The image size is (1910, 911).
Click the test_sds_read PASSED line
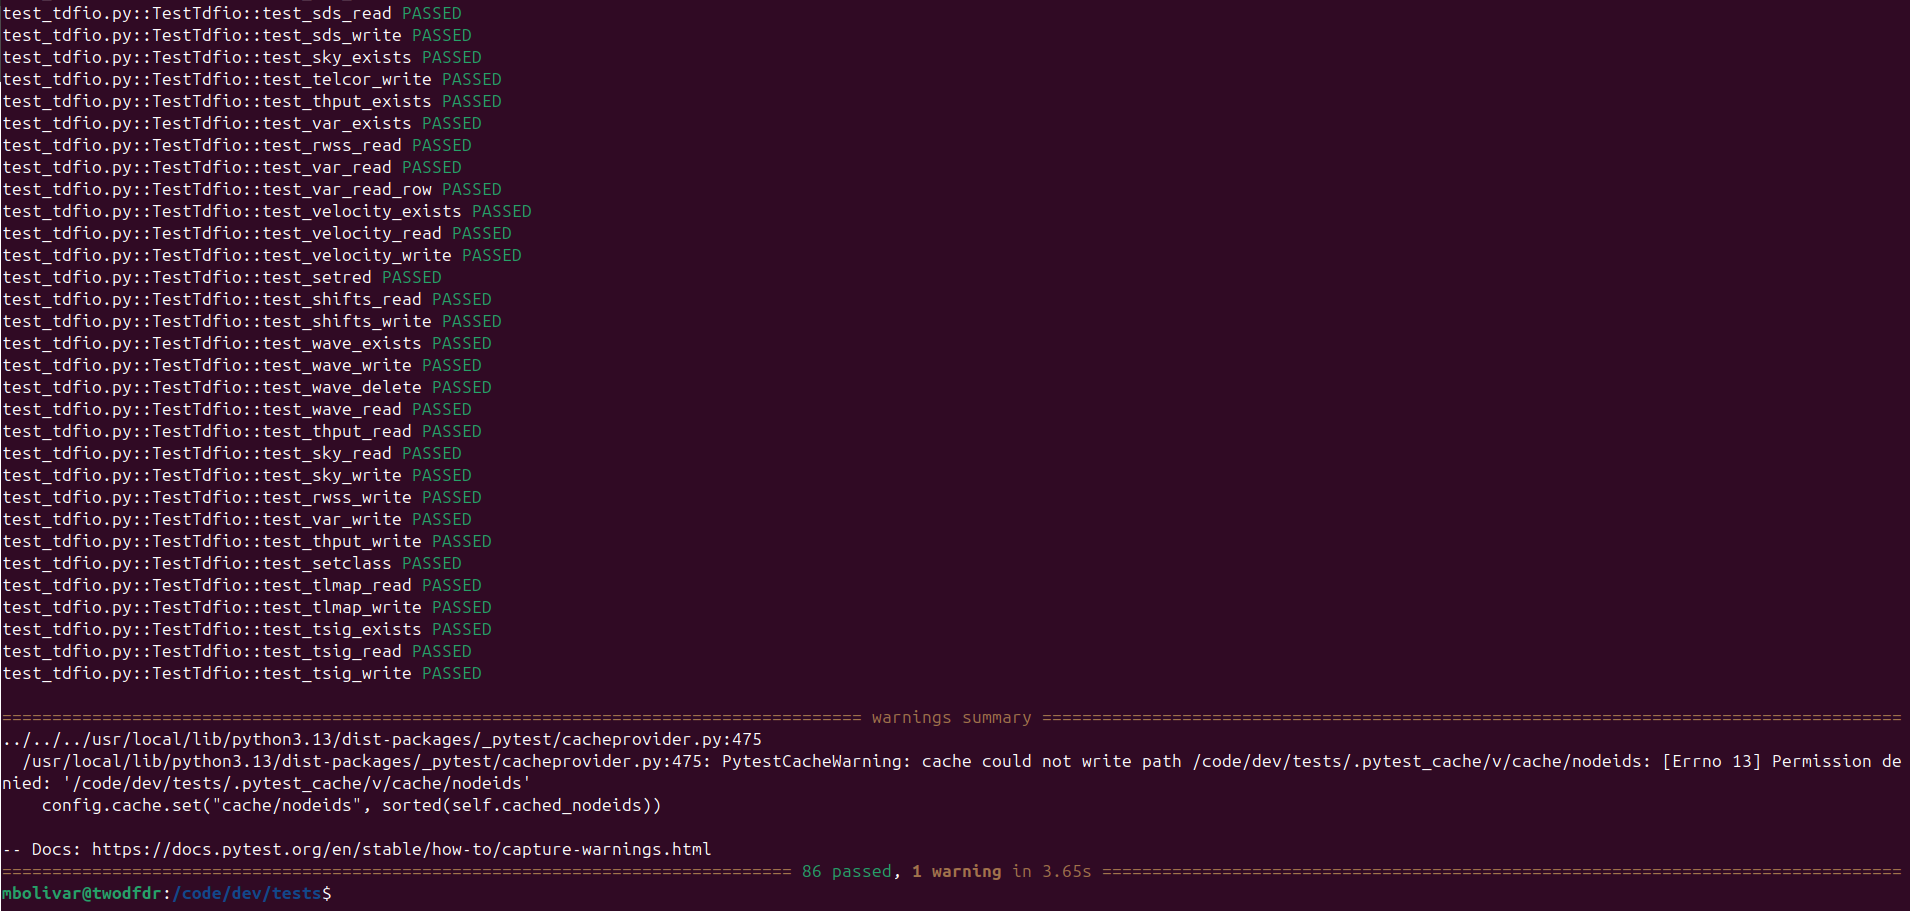(231, 13)
